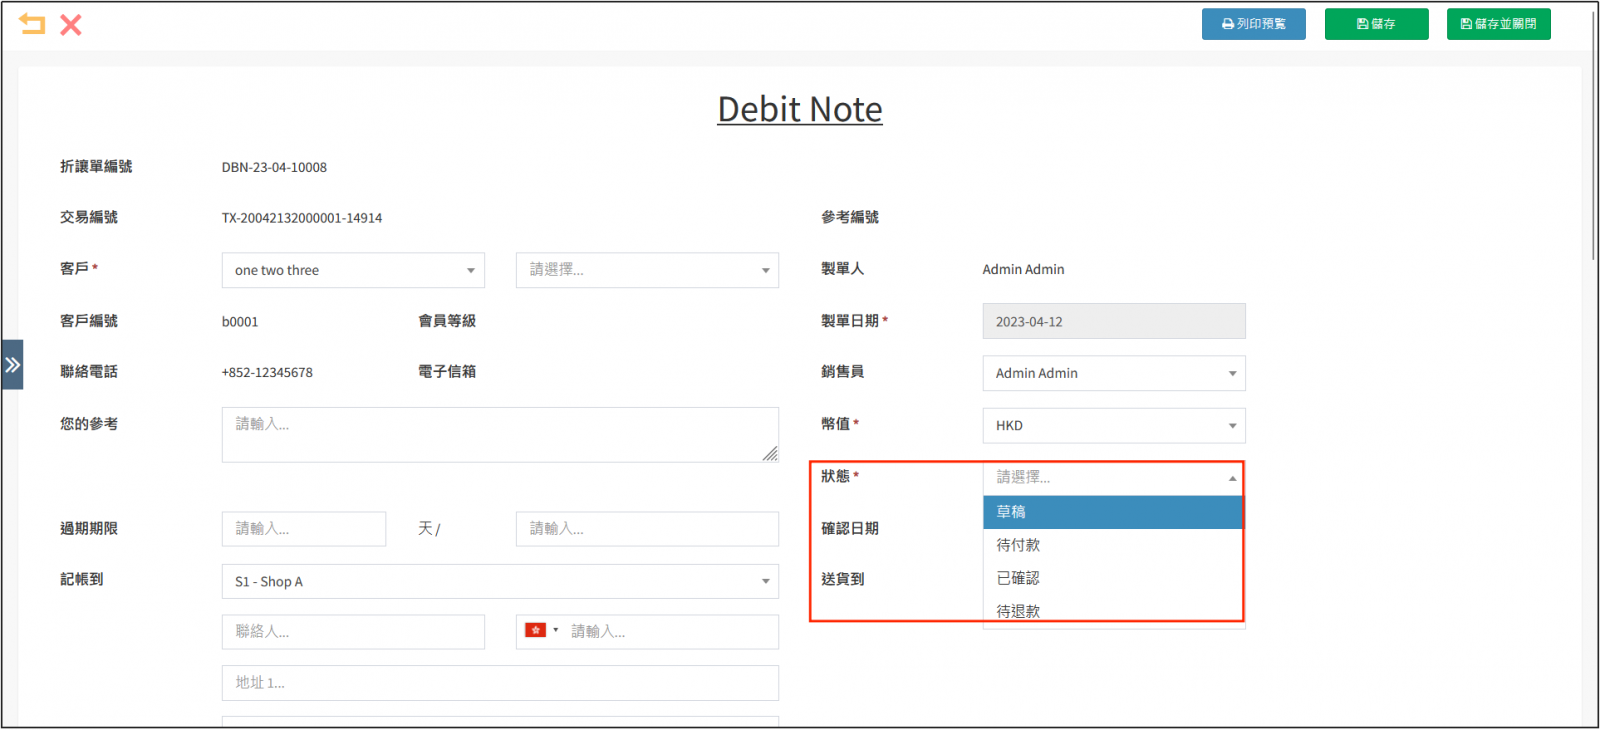Click the DBN-23-04-10008 debit note number

pyautogui.click(x=274, y=167)
